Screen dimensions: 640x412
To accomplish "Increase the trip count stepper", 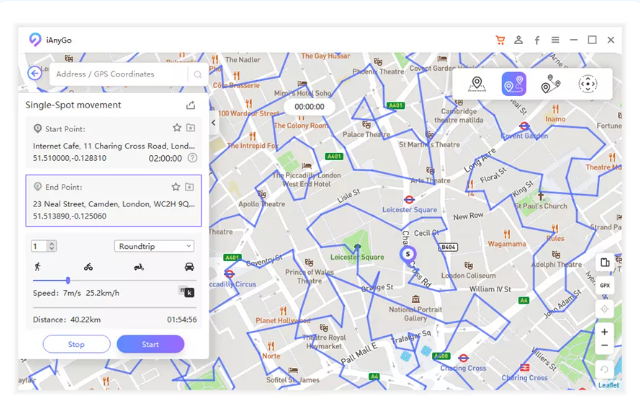I will coord(52,243).
